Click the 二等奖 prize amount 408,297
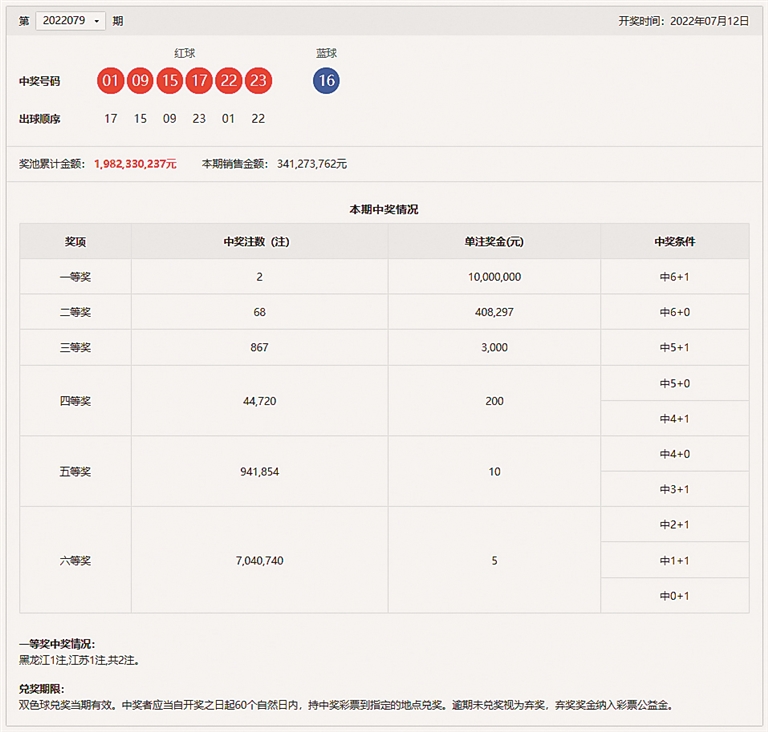The width and height of the screenshot is (768, 732). click(x=494, y=313)
